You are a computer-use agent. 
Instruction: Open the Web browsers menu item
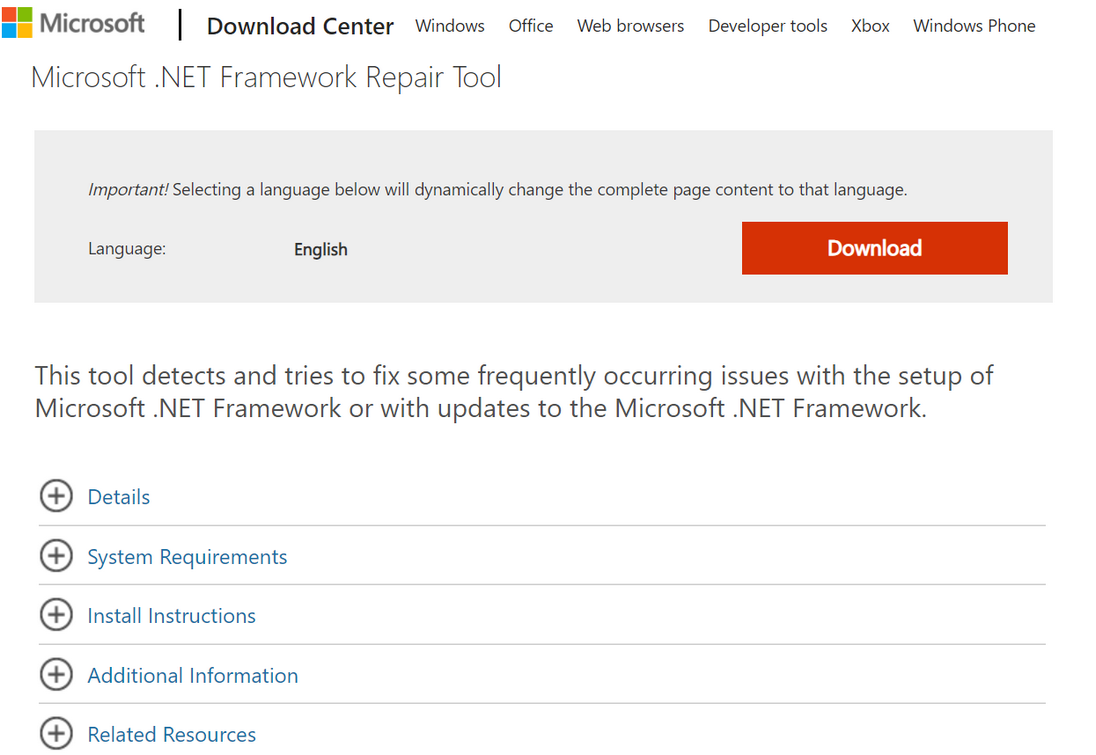coord(631,26)
